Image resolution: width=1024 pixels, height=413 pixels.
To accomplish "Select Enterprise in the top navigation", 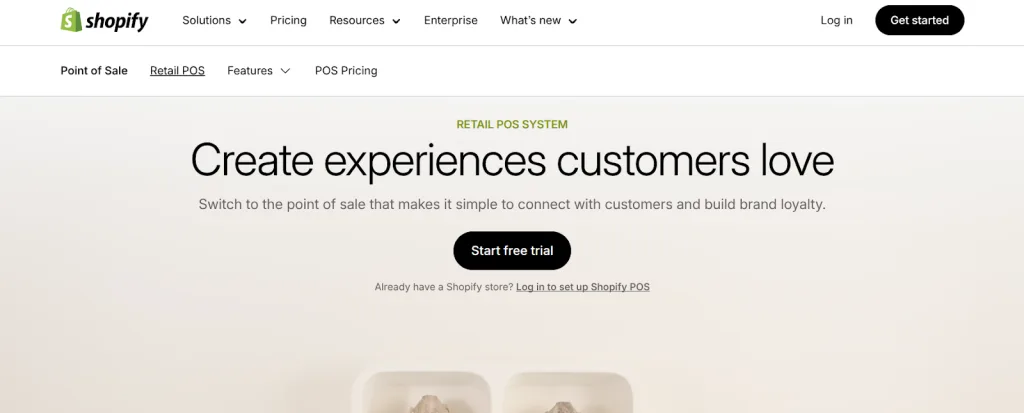I will [450, 20].
